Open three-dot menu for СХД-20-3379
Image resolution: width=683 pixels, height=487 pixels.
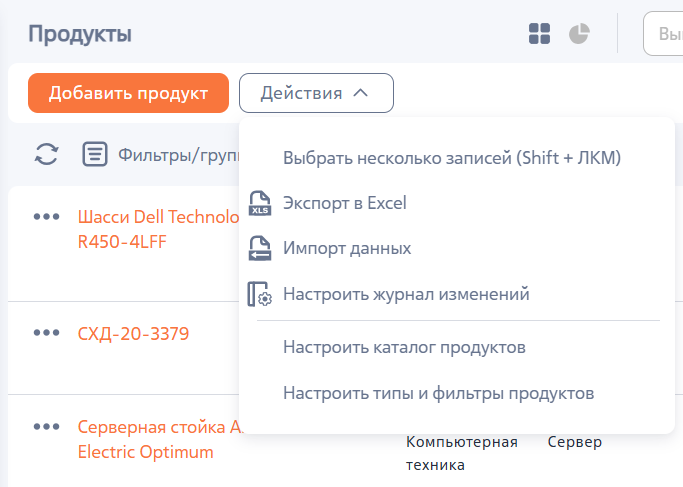pyautogui.click(x=47, y=333)
